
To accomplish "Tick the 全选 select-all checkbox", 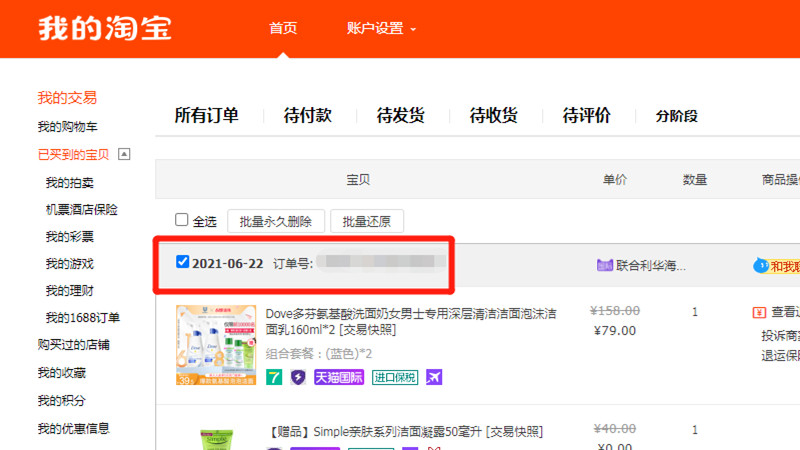I will (182, 219).
